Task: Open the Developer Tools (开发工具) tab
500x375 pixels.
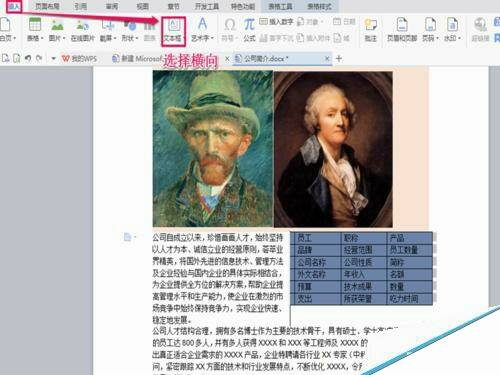Action: point(207,6)
